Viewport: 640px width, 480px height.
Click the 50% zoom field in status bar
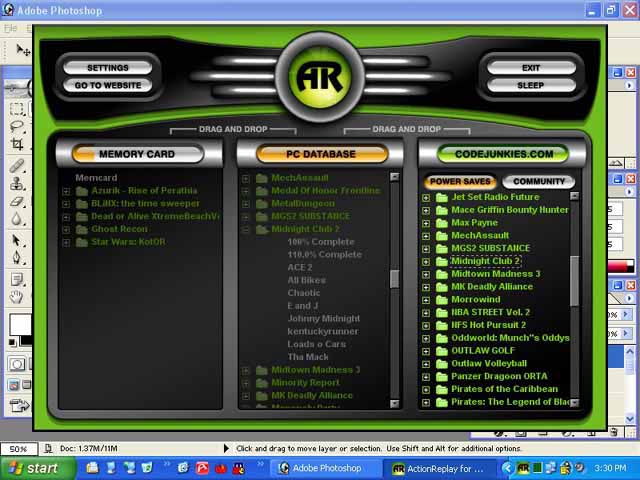[x=19, y=449]
